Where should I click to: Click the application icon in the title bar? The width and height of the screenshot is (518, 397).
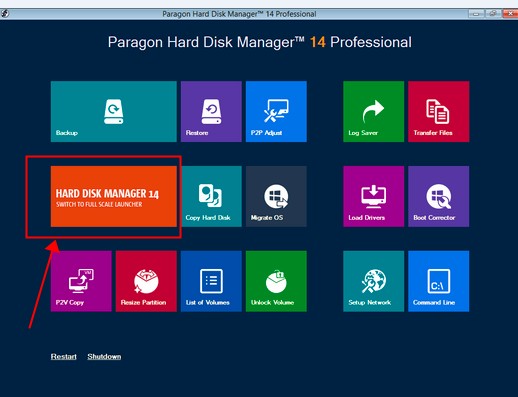[x=5, y=14]
